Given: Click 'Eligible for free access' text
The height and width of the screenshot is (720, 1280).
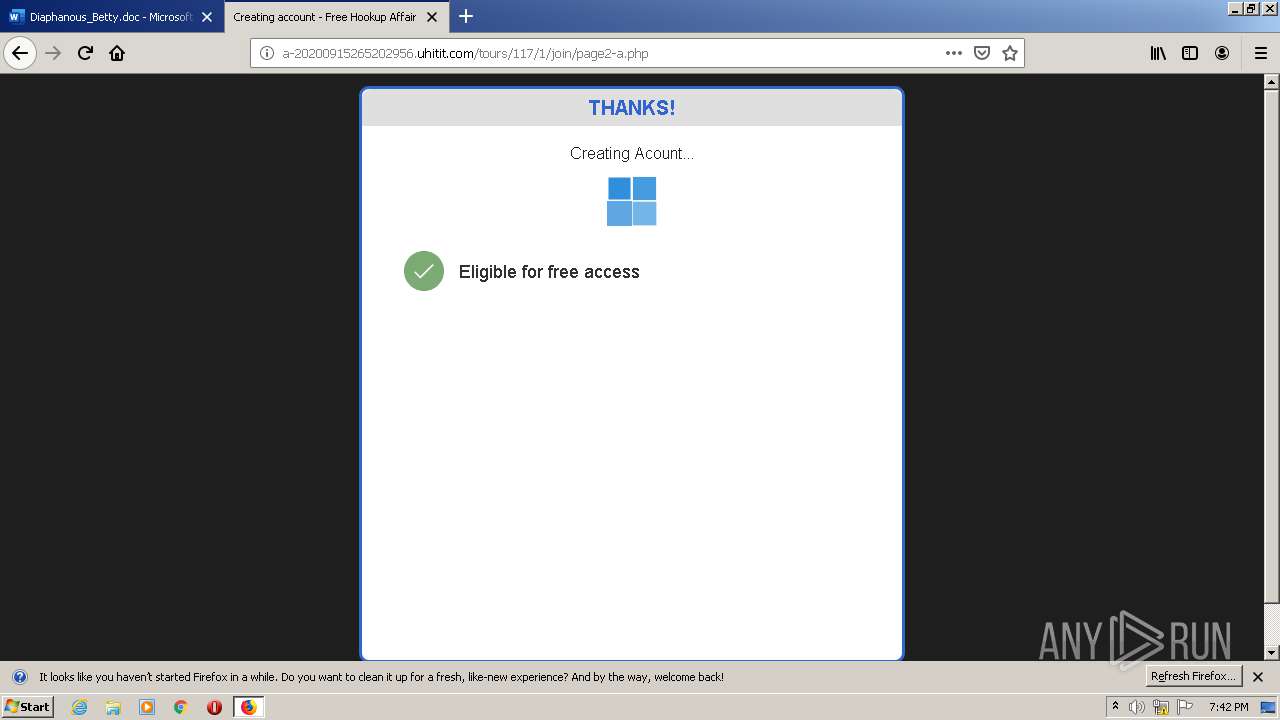Looking at the screenshot, I should click(549, 272).
